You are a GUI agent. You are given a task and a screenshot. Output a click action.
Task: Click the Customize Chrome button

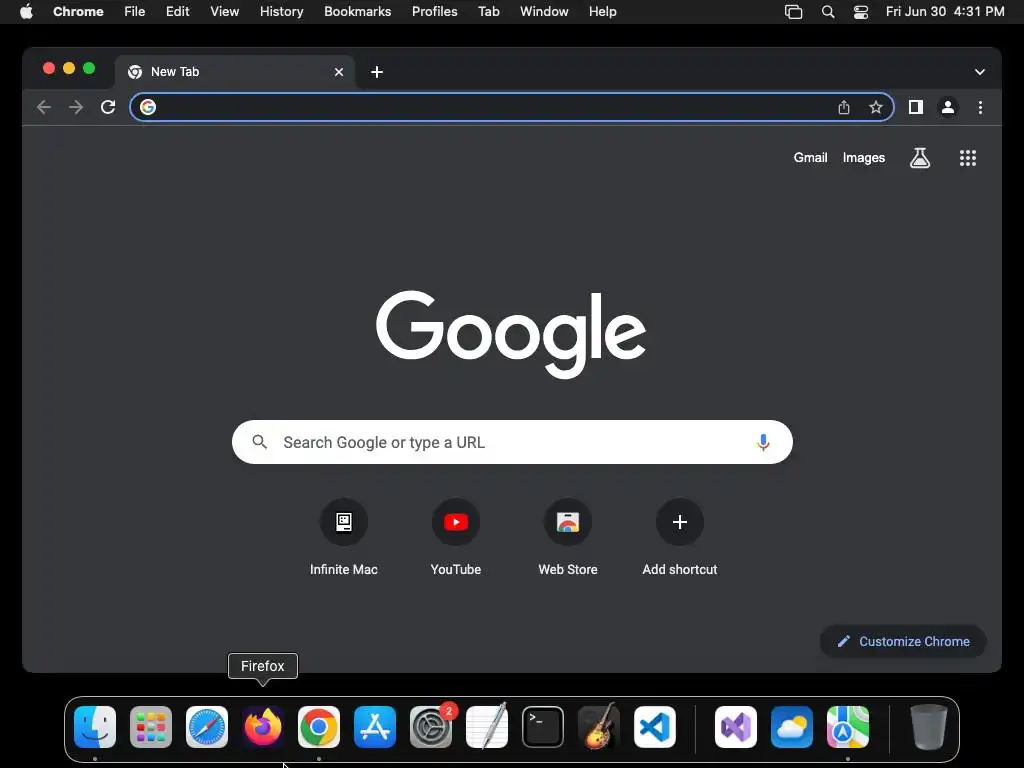[903, 641]
